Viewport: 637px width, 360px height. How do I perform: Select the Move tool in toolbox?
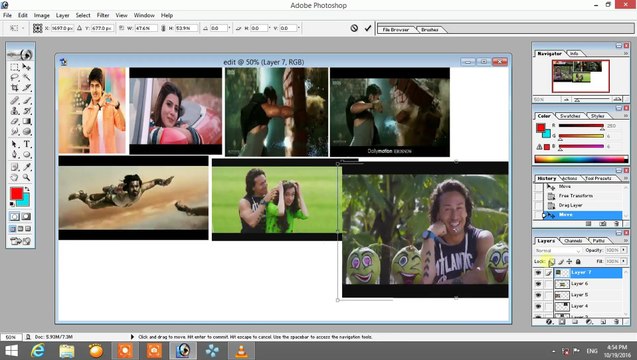26,67
